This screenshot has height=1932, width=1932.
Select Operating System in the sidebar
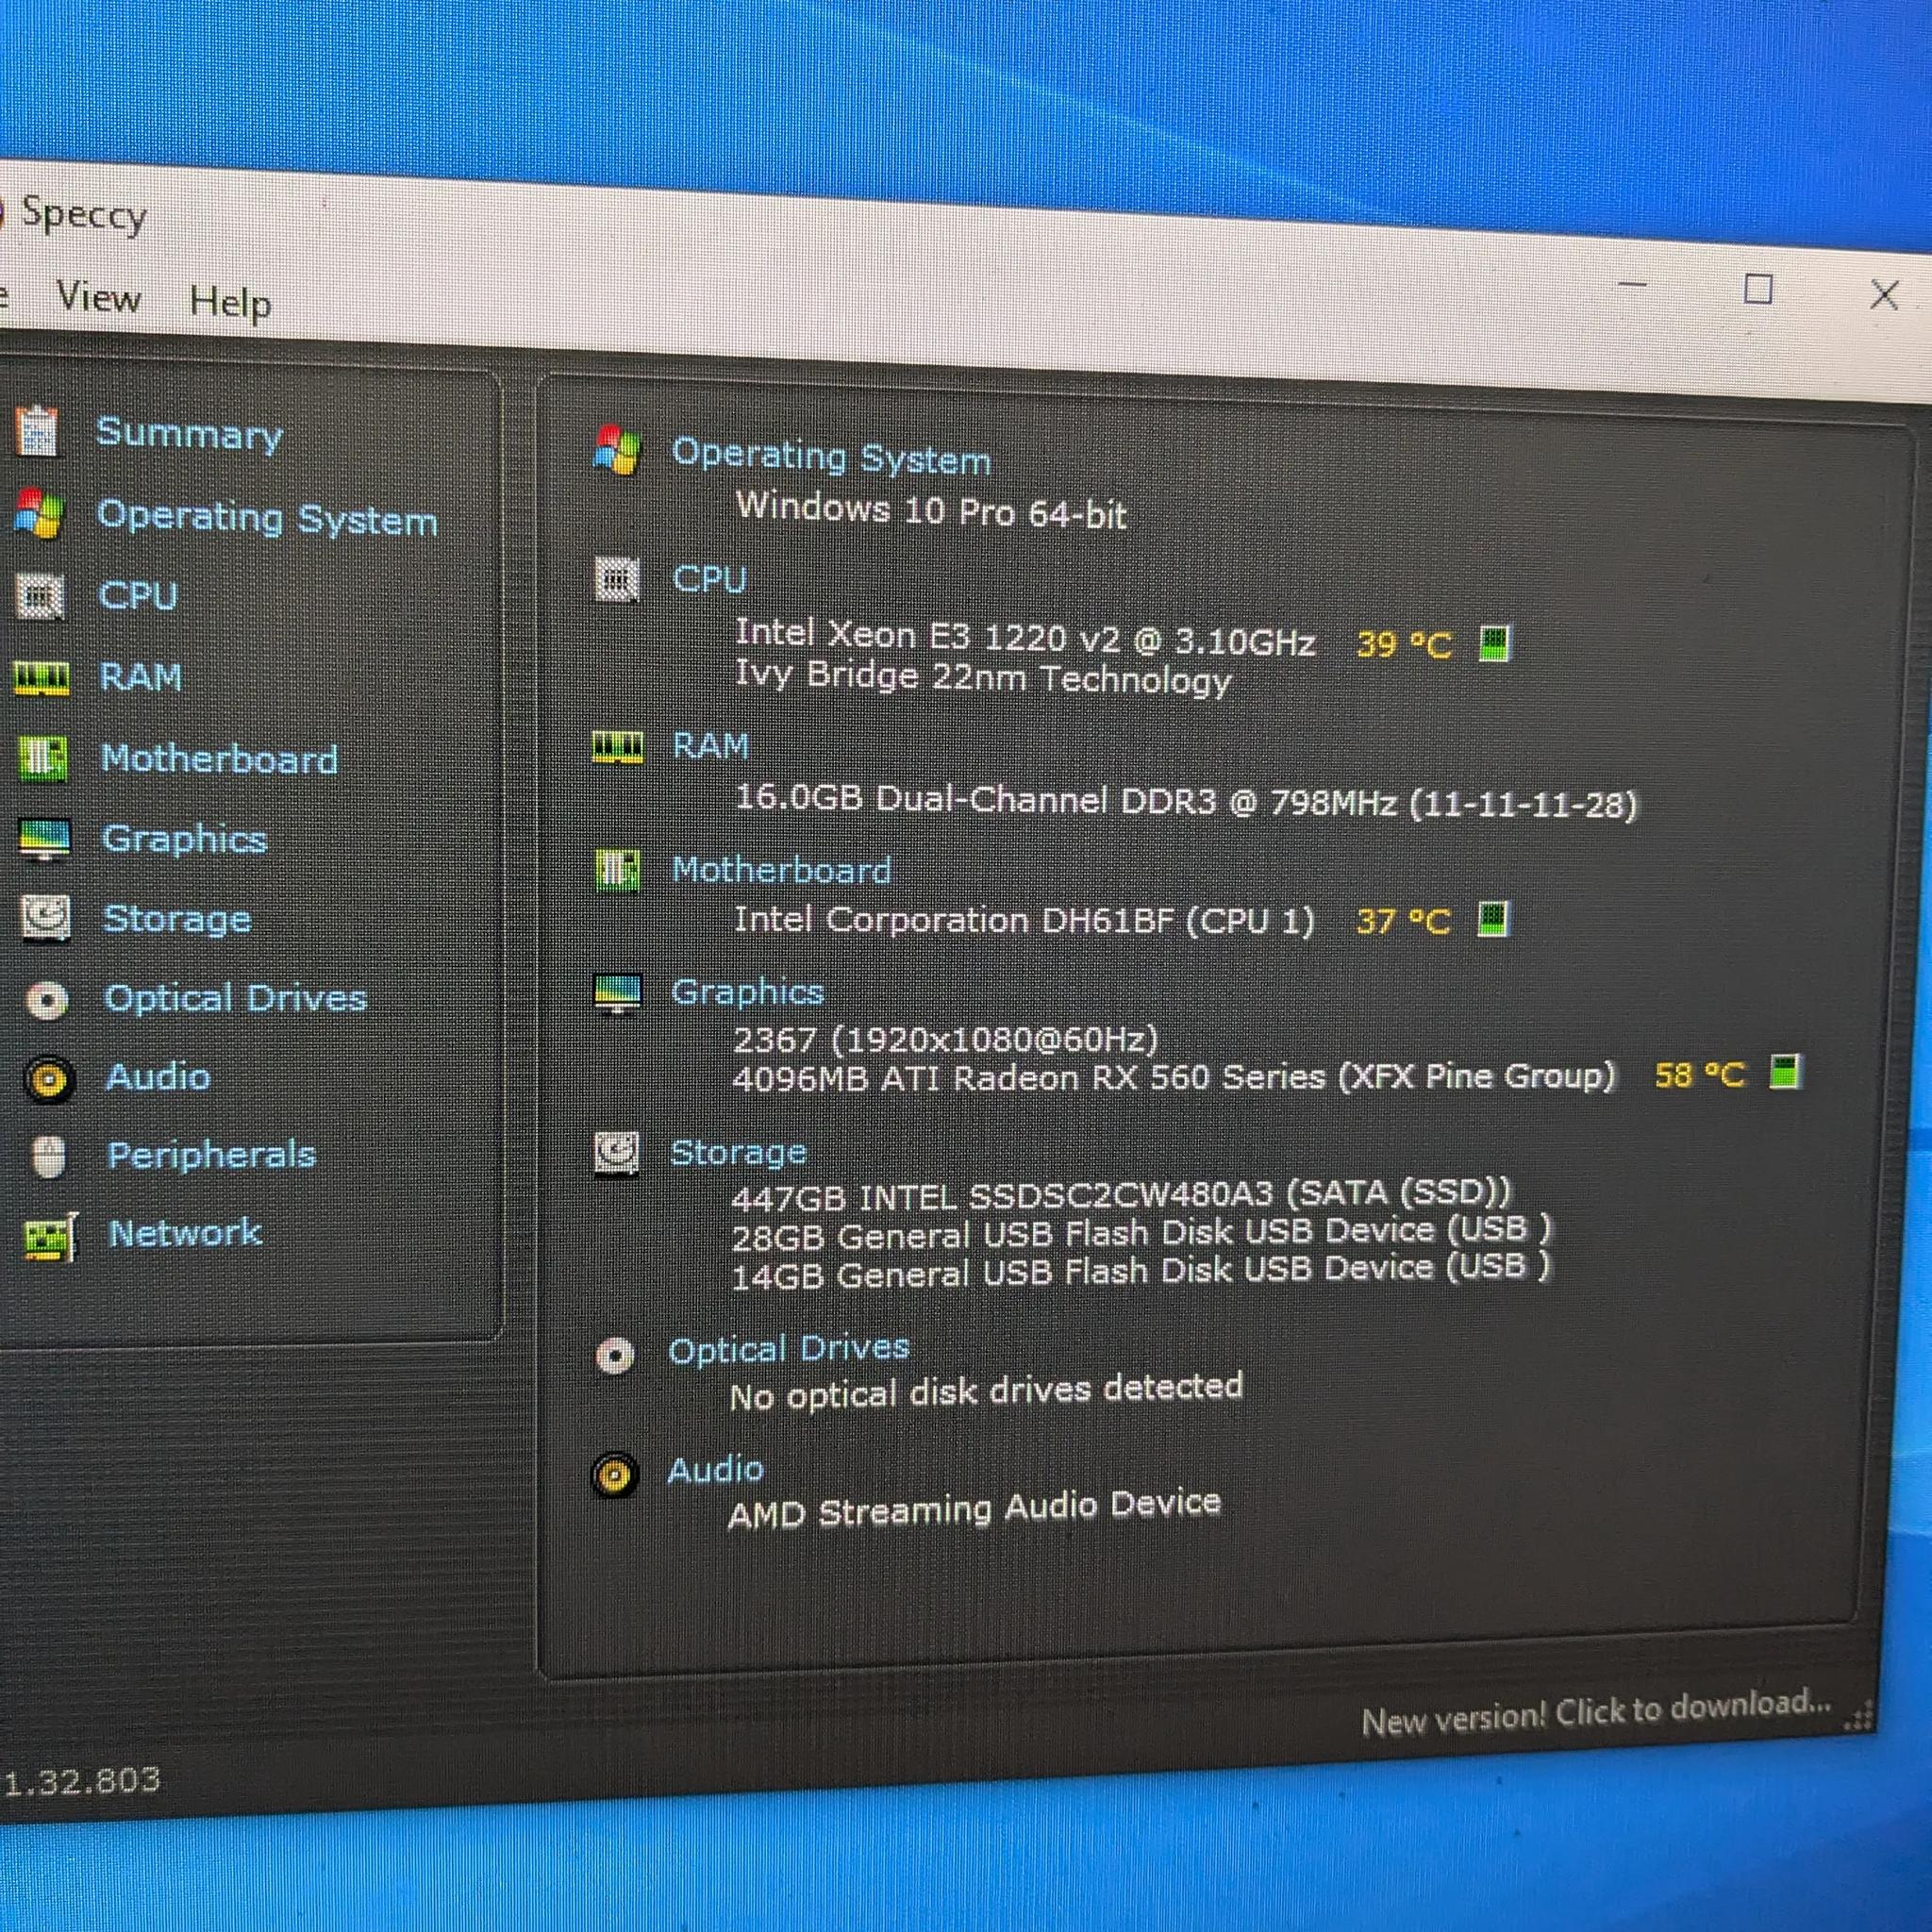(x=267, y=518)
